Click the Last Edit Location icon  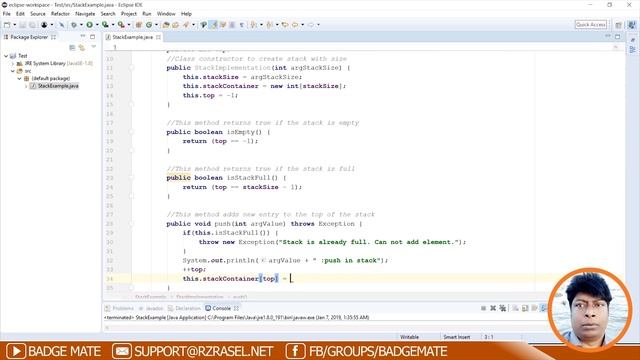284,25
